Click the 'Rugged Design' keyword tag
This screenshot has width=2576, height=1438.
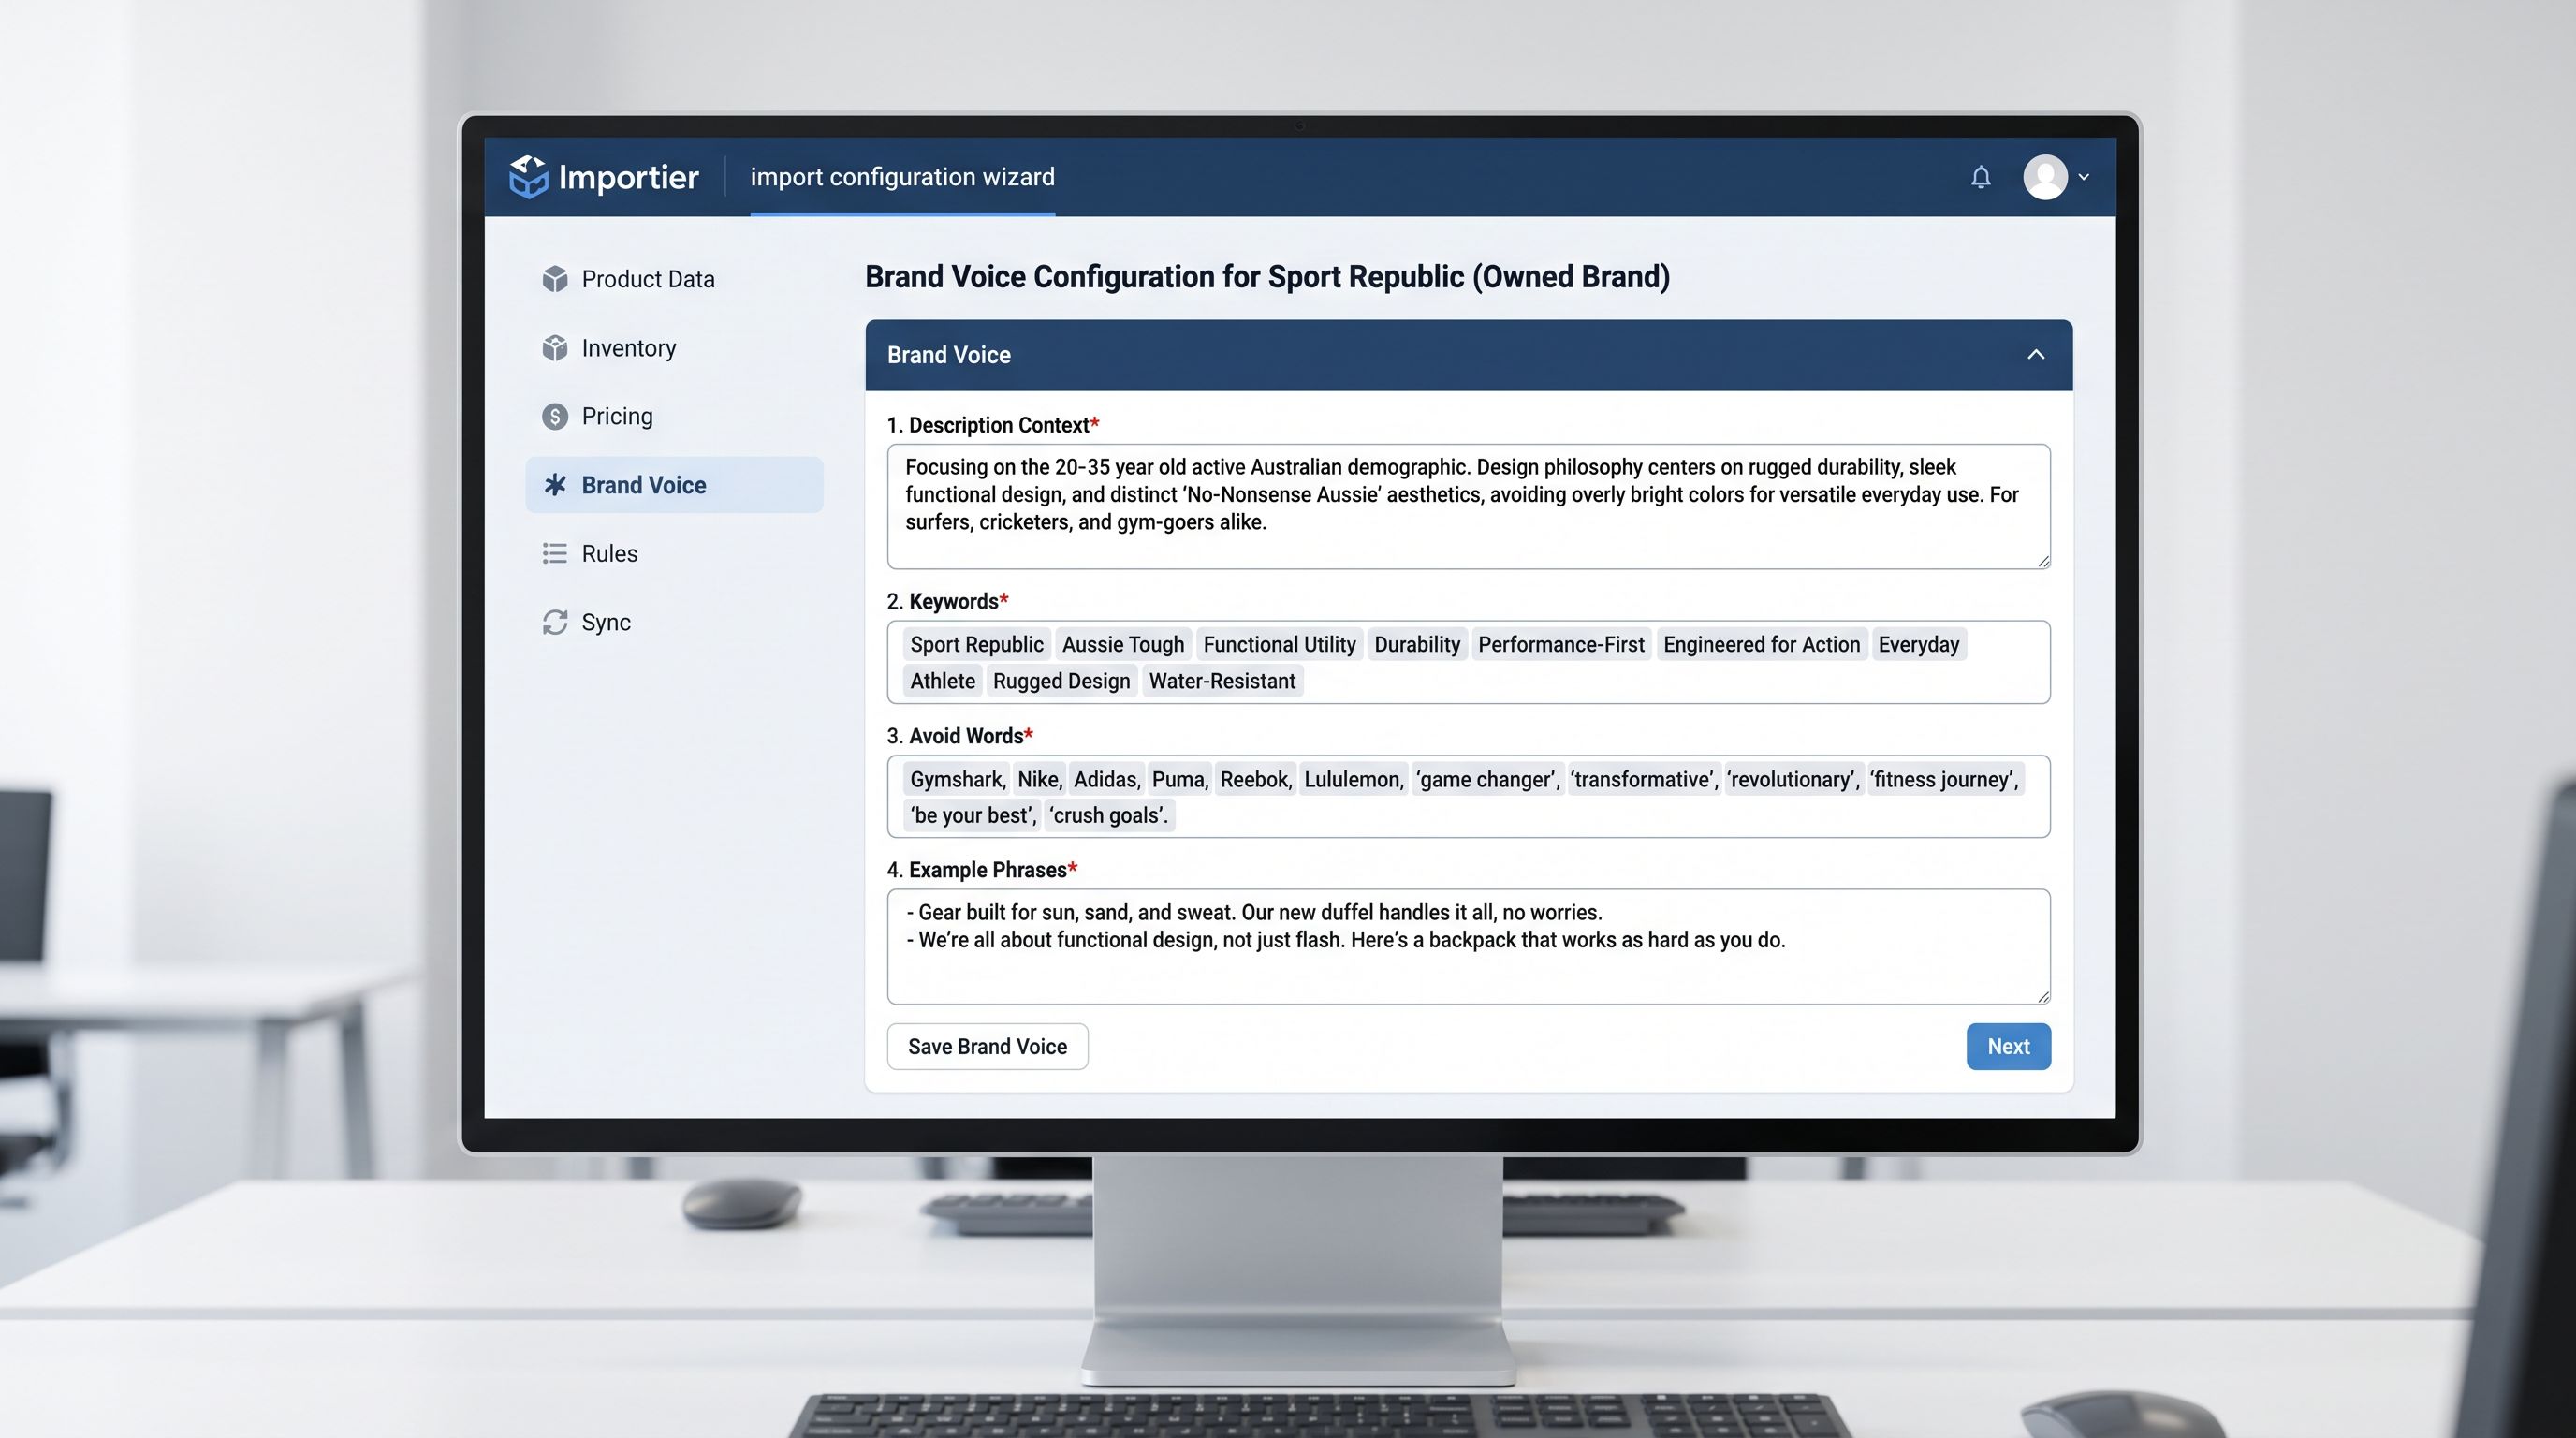click(1061, 681)
